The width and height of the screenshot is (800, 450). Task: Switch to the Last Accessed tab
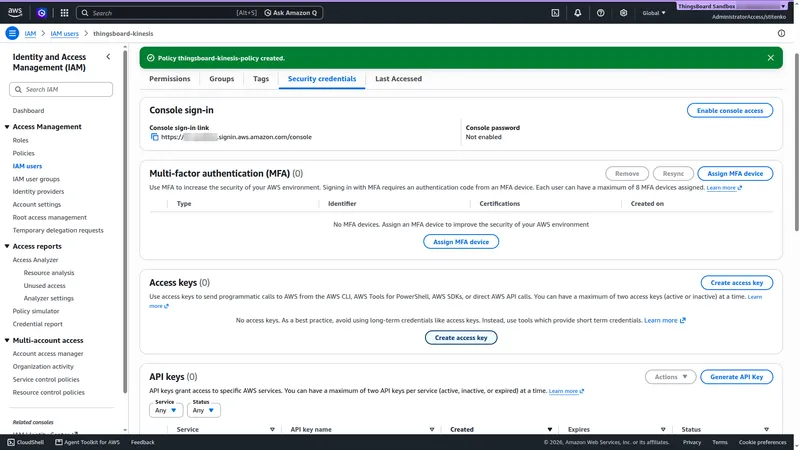[398, 79]
